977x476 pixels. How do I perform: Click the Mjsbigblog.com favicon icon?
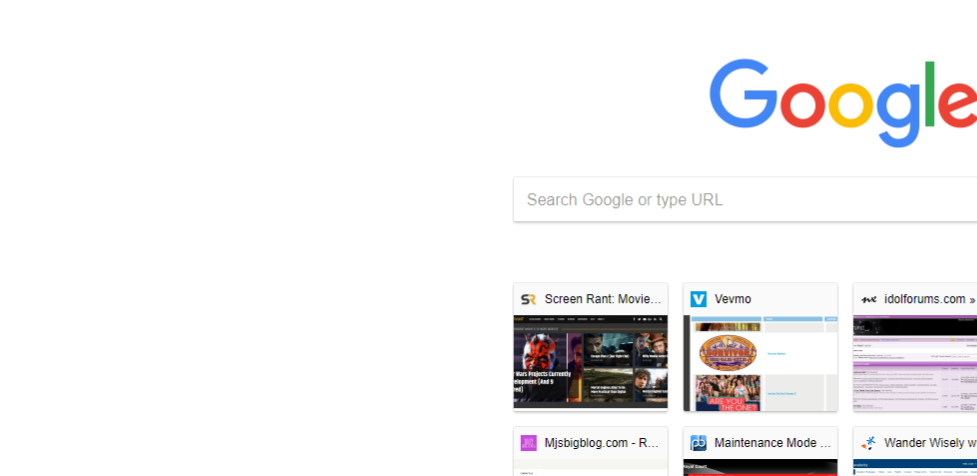[528, 443]
